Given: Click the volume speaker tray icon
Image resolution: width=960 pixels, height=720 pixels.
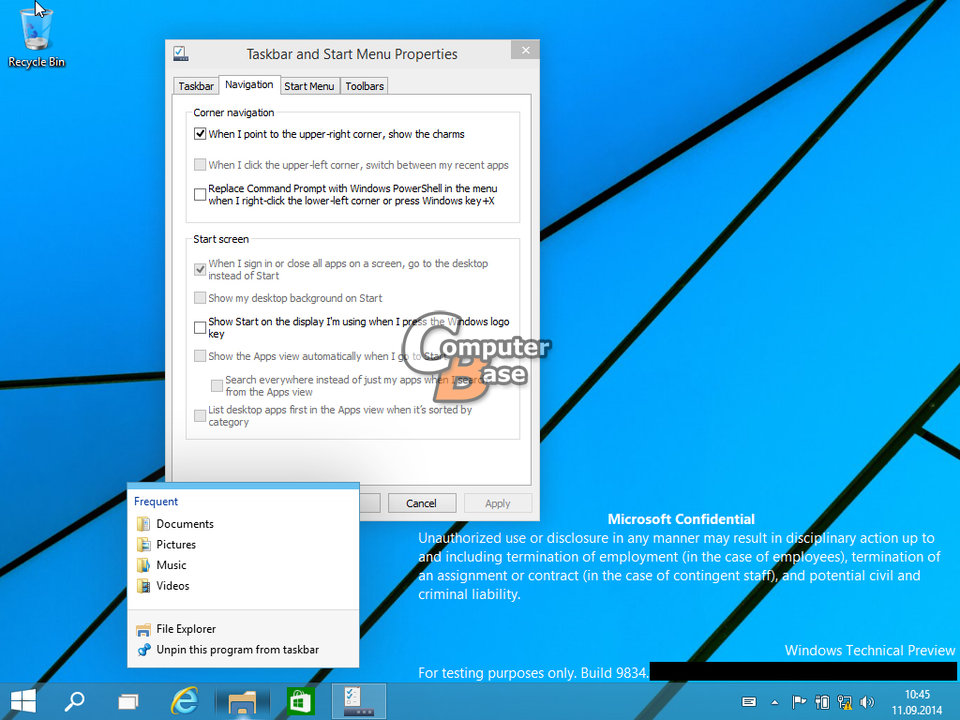Looking at the screenshot, I should 866,702.
